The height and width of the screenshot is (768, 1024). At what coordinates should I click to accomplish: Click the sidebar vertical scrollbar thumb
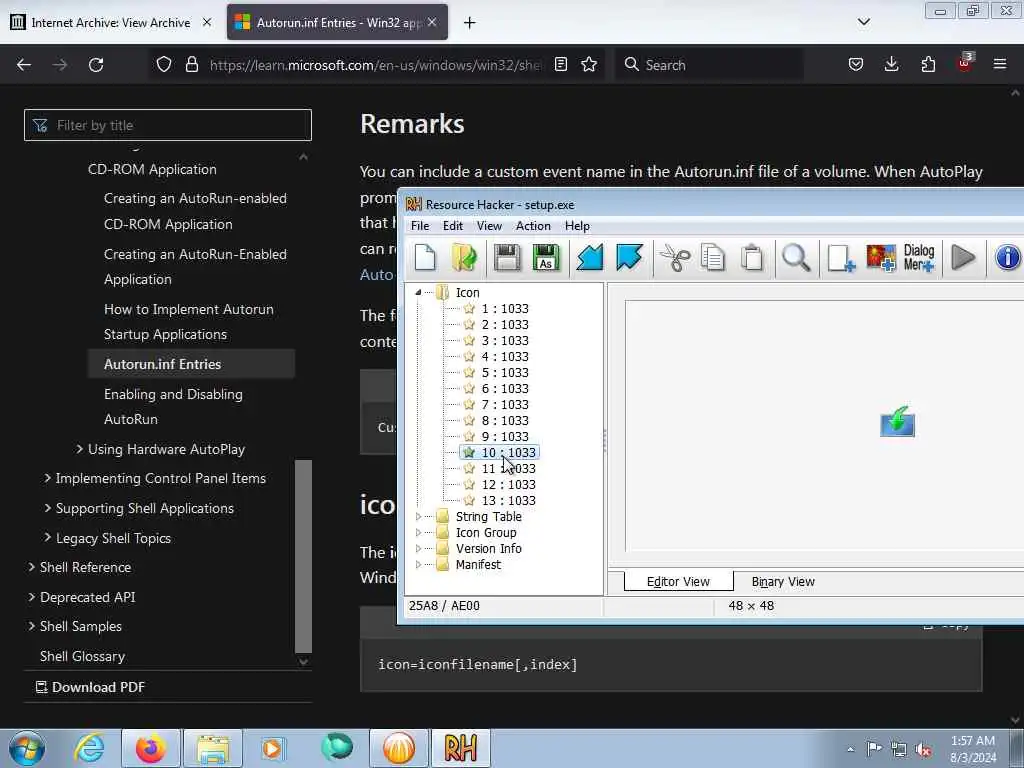(303, 556)
